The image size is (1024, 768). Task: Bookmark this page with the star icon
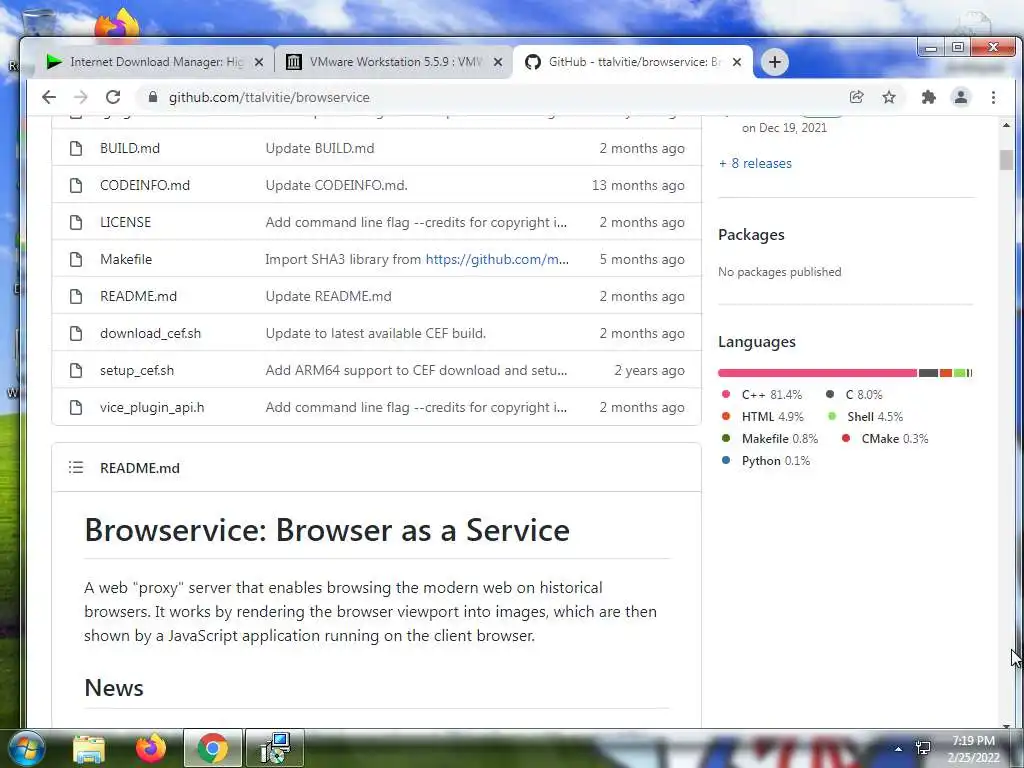coord(889,97)
